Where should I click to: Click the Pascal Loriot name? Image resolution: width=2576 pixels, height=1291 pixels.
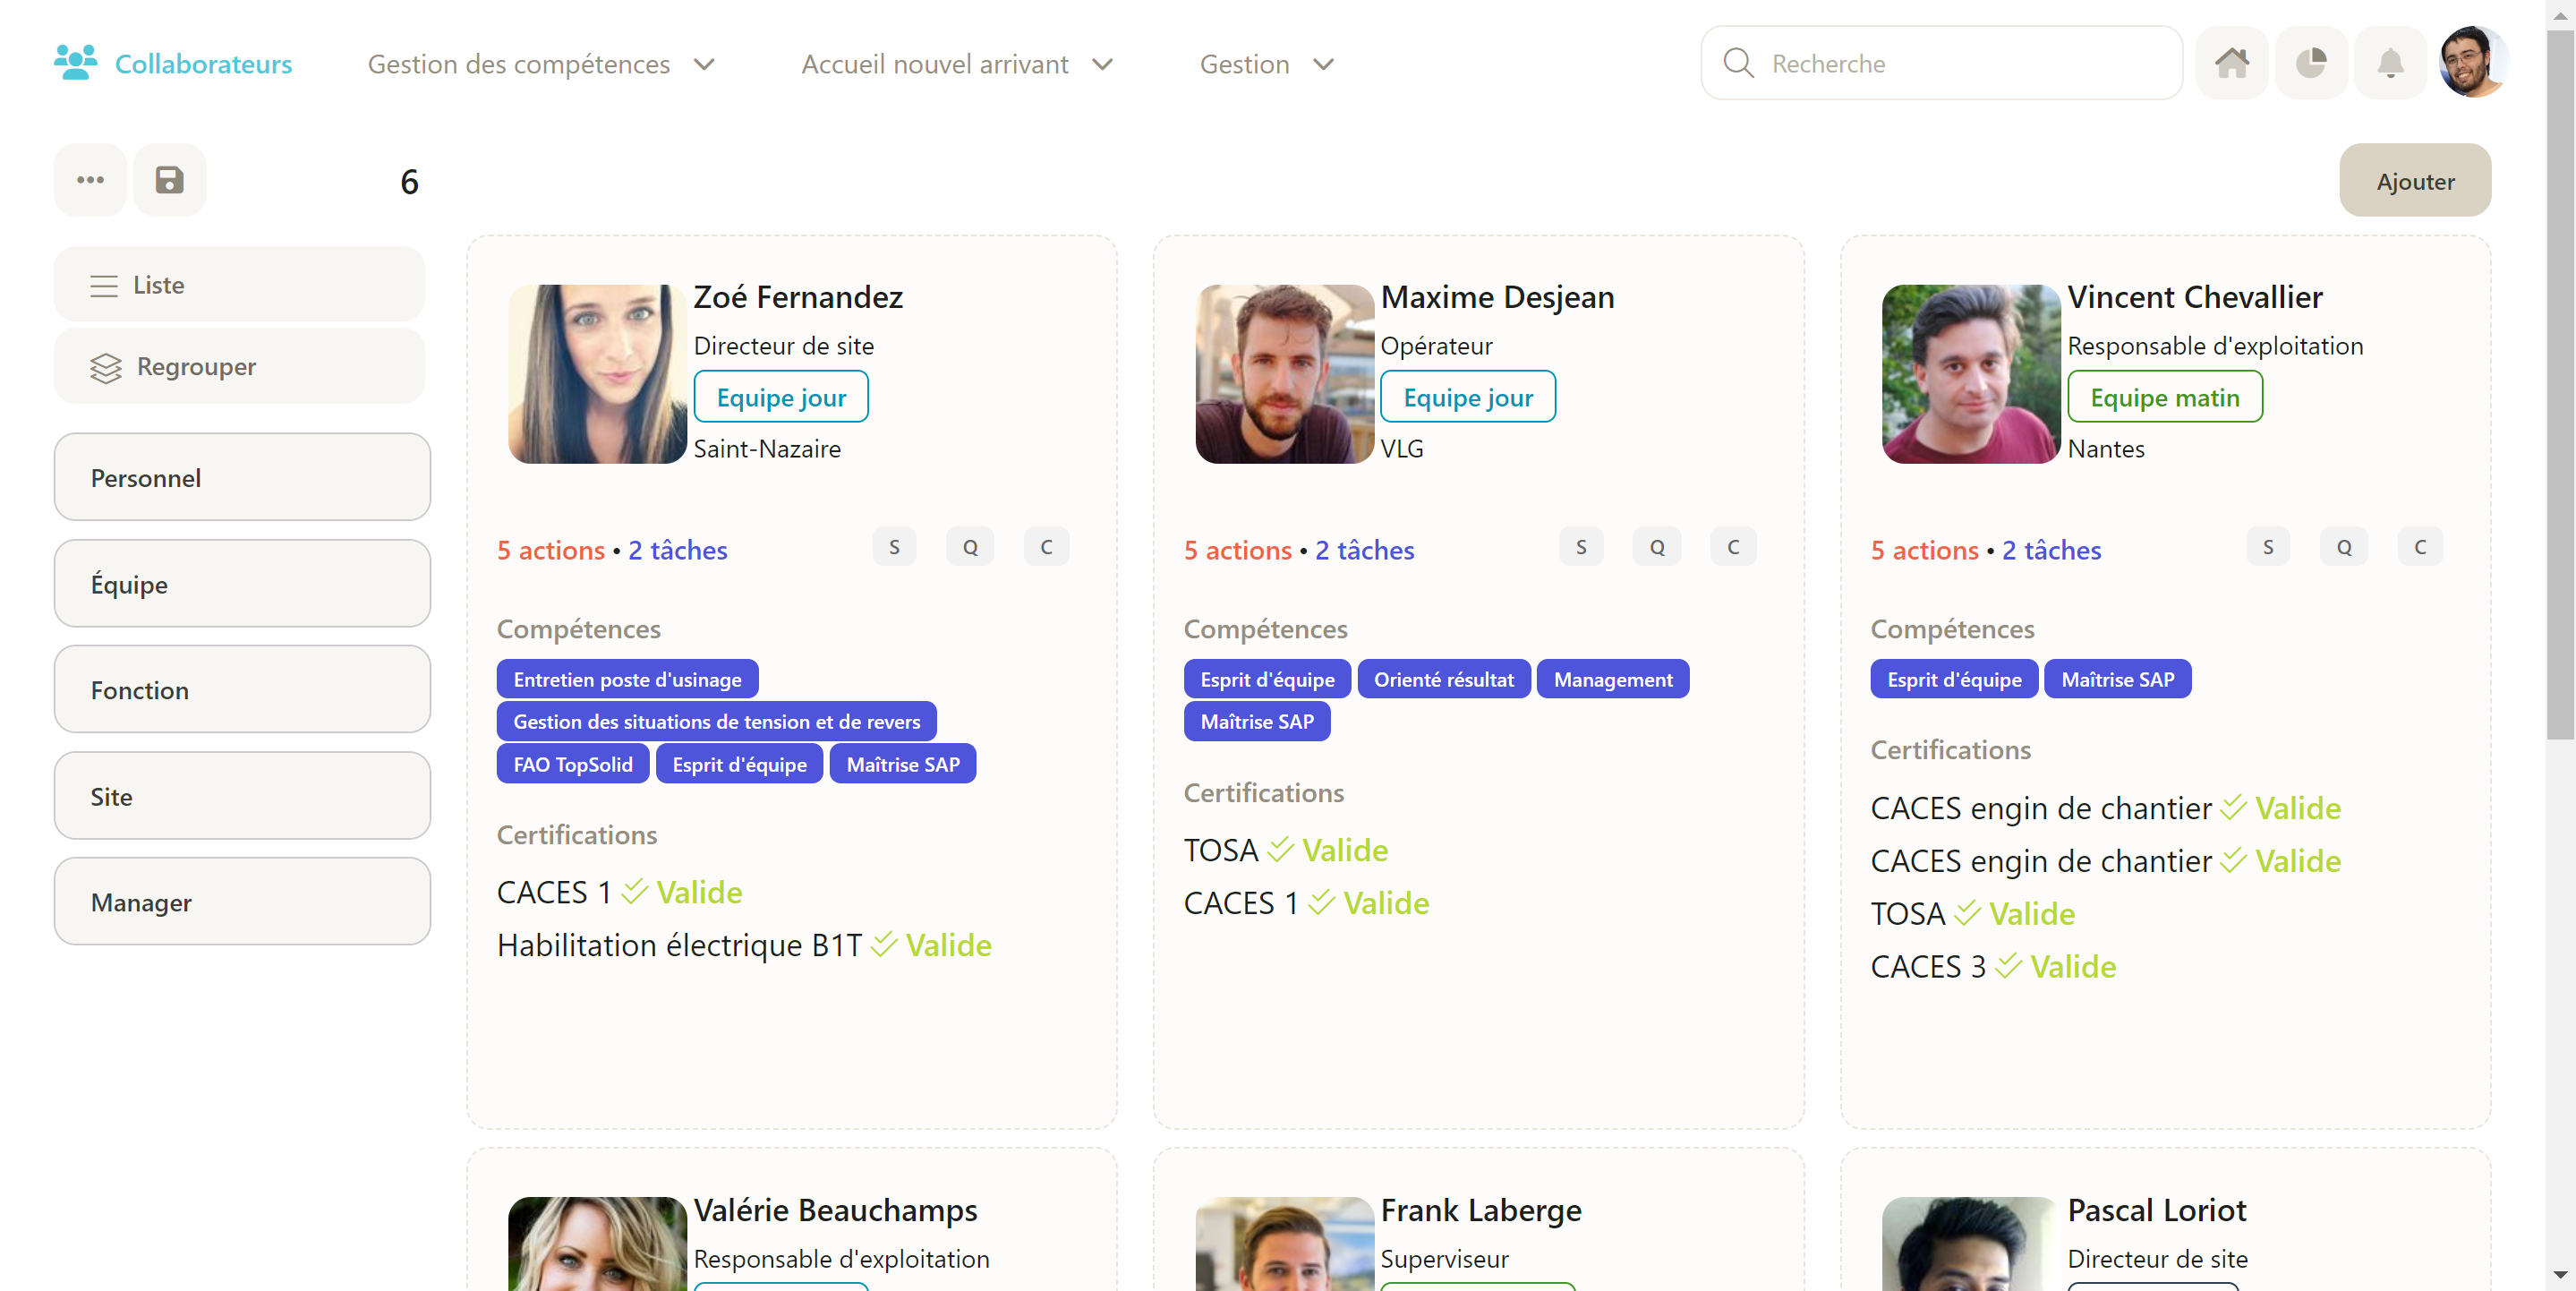2156,1210
